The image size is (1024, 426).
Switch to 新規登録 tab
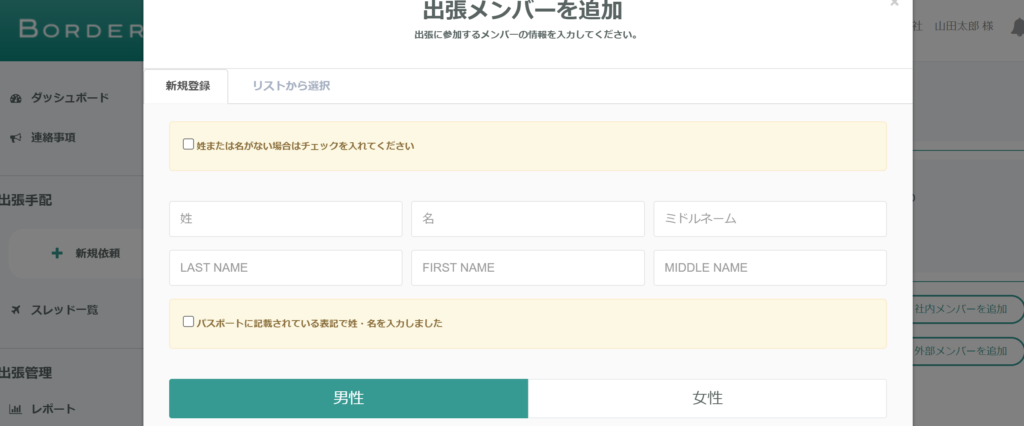(x=186, y=86)
